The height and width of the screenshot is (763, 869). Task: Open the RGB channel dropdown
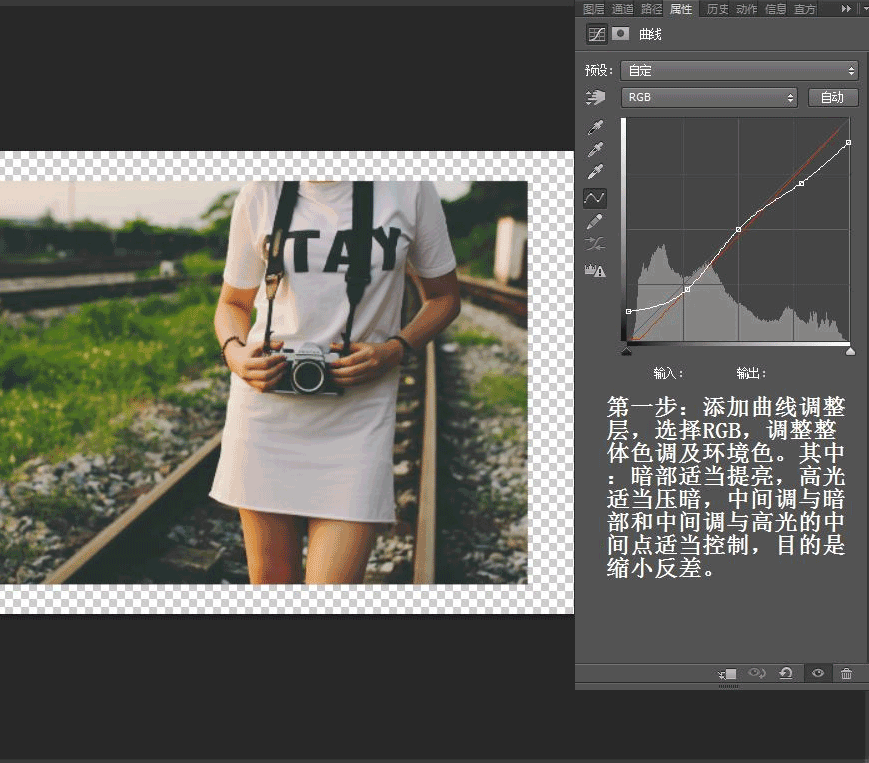(x=709, y=97)
